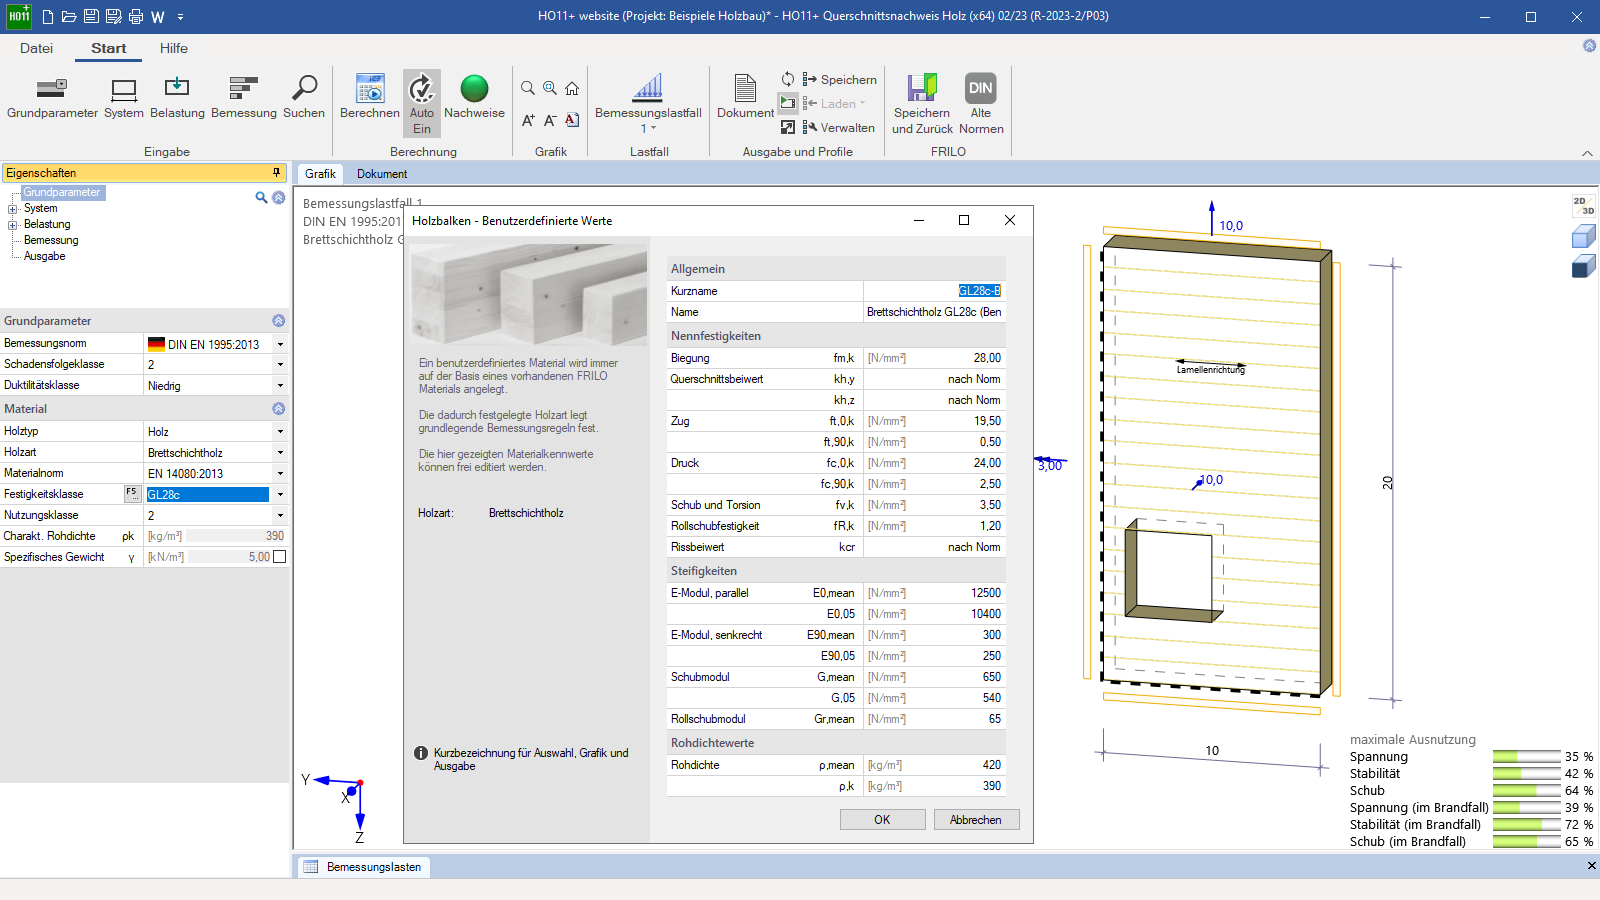Click the dark blue solid cube icon
The width and height of the screenshot is (1600, 900).
pyautogui.click(x=1583, y=266)
